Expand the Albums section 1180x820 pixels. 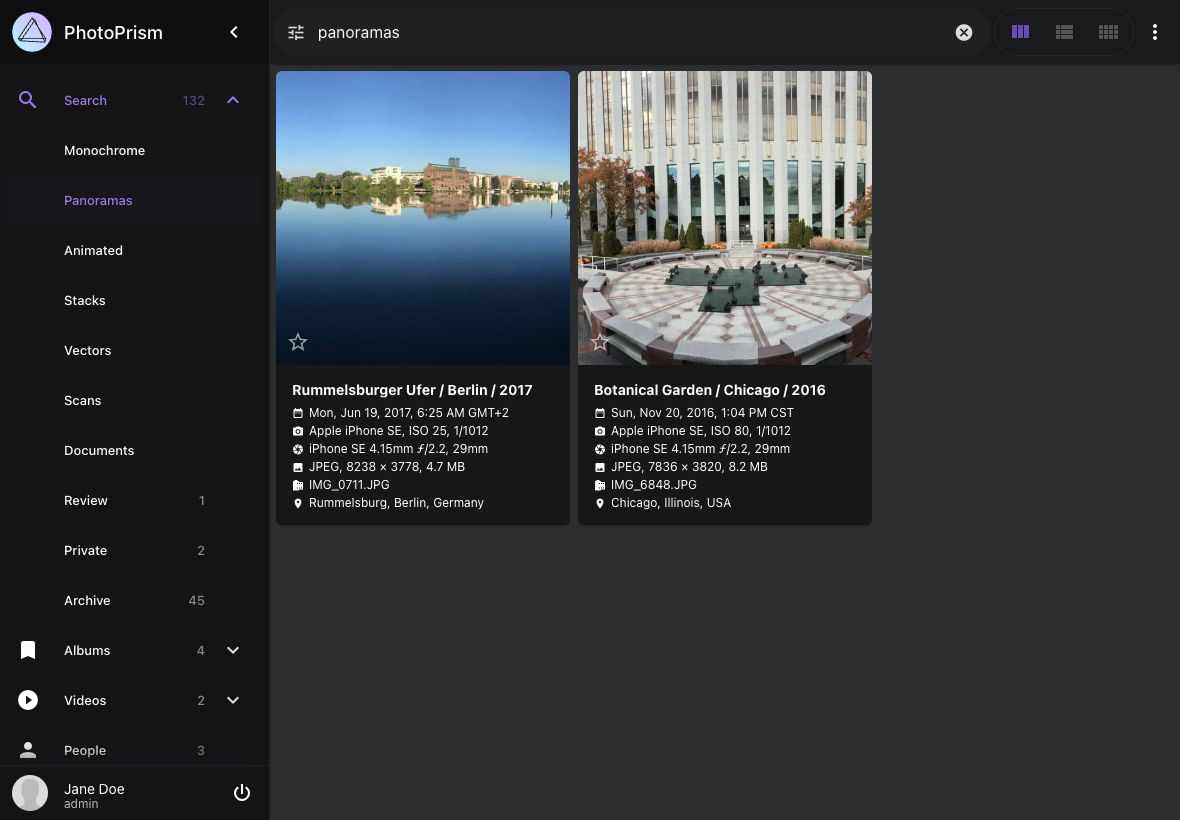click(233, 650)
